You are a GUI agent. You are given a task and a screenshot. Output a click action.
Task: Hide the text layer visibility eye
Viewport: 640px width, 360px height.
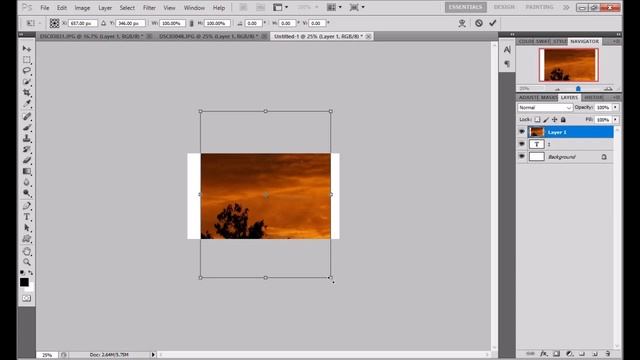pyautogui.click(x=522, y=144)
